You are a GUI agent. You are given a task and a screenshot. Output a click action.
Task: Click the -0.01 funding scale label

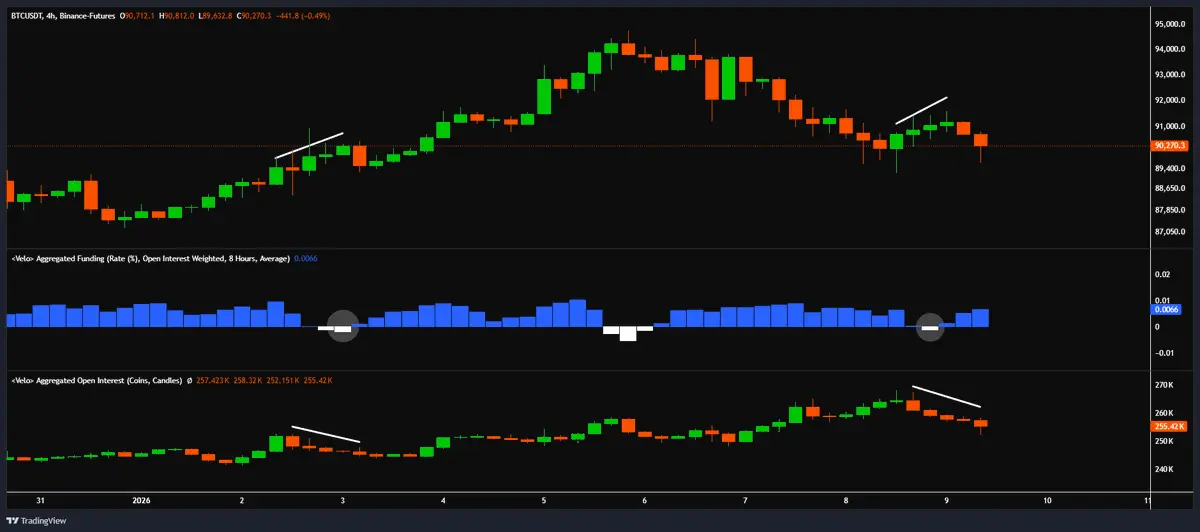(x=1164, y=352)
